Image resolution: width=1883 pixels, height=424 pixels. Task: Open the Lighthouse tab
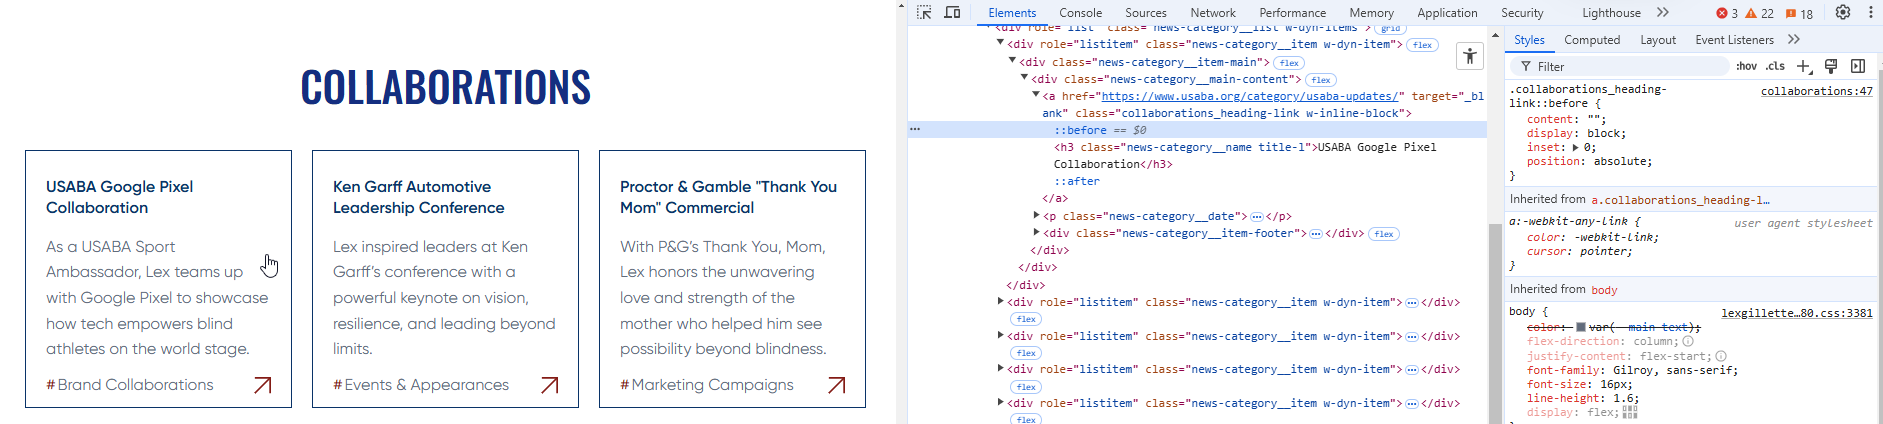point(1611,13)
